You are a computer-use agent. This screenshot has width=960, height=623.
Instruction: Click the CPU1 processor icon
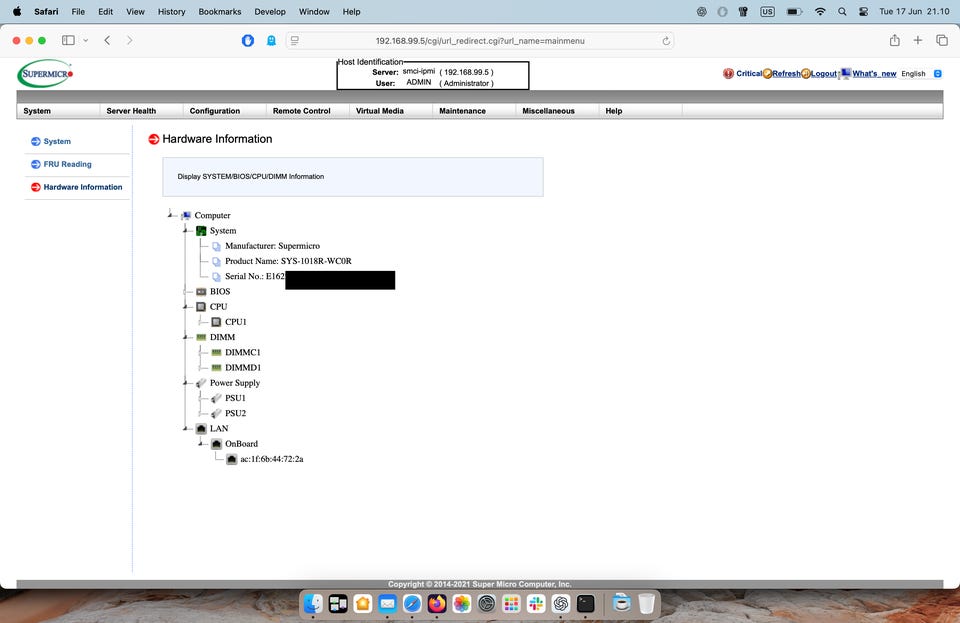point(216,322)
